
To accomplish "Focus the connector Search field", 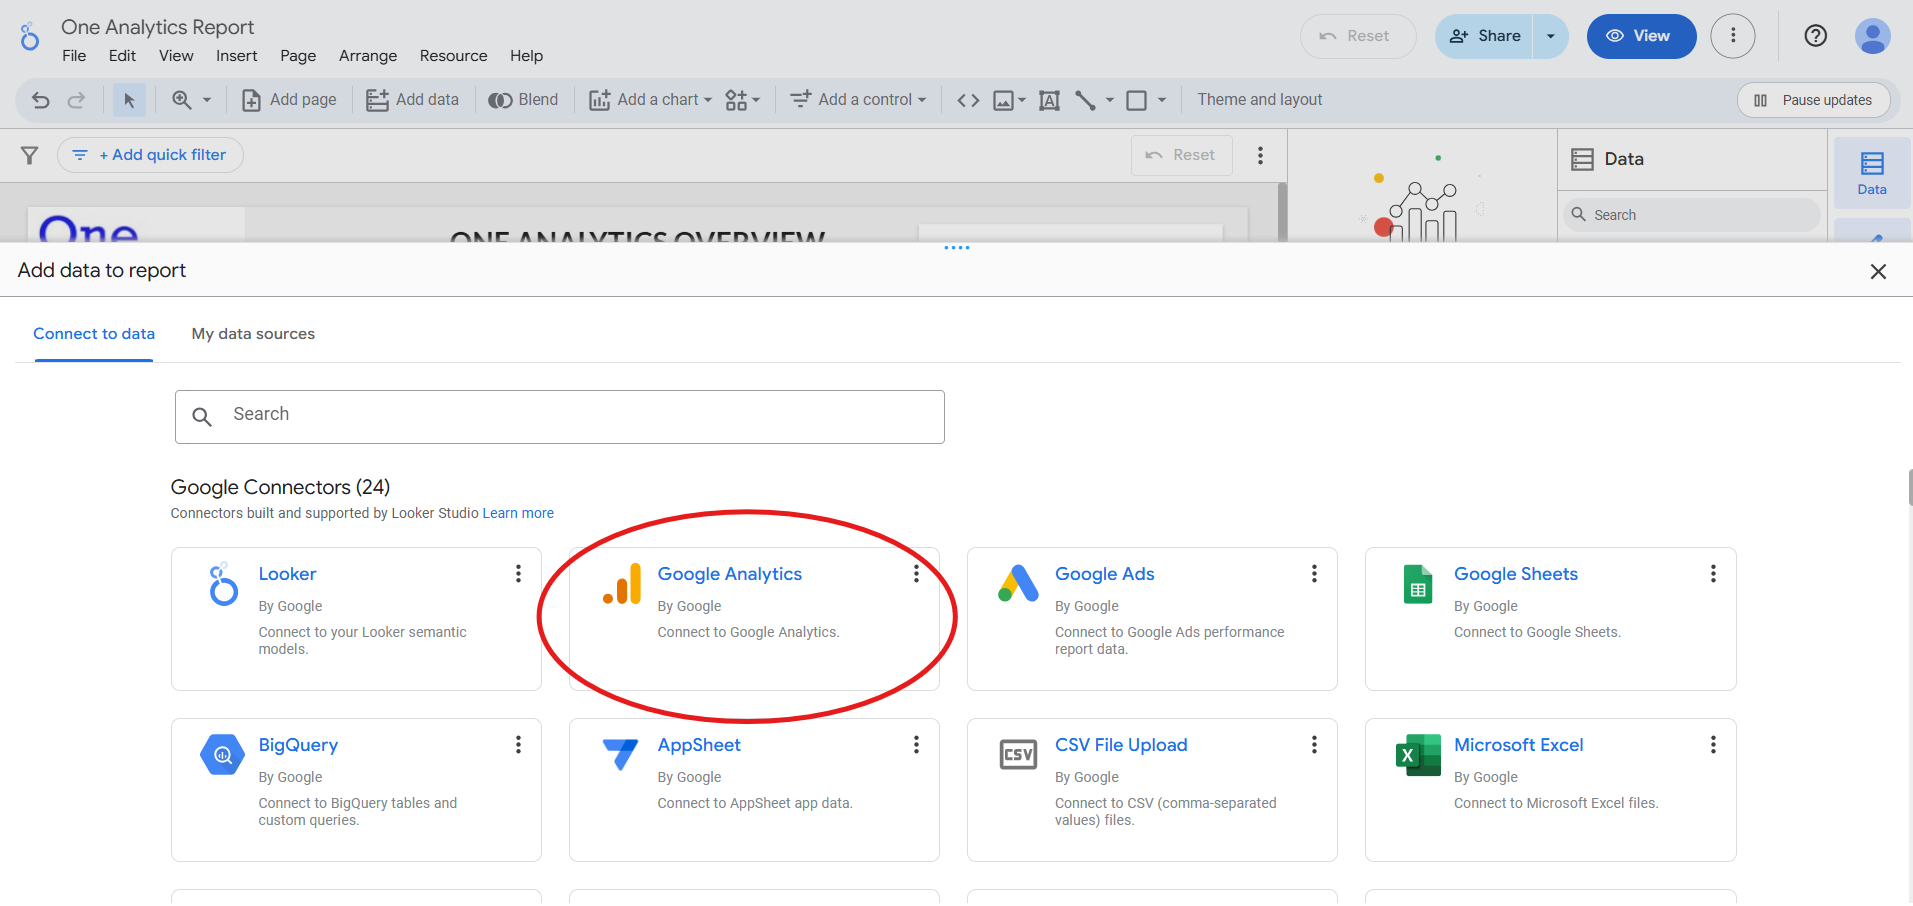I will pos(560,417).
